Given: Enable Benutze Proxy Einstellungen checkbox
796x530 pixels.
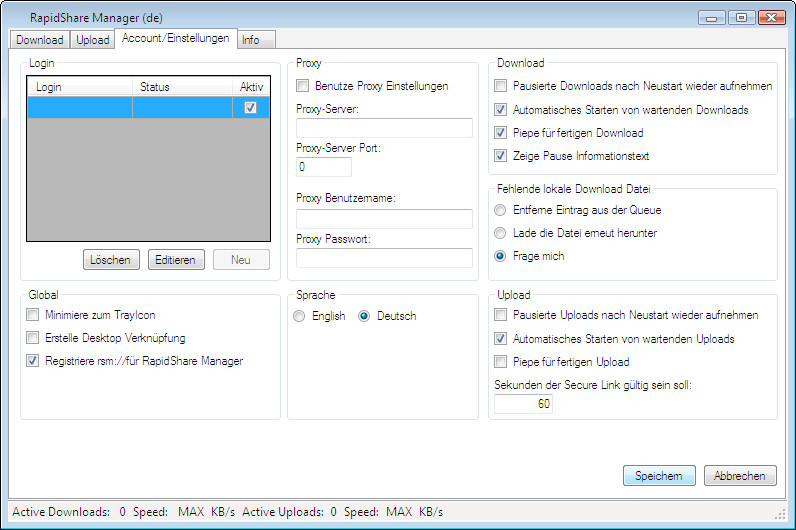Looking at the screenshot, I should coord(303,85).
